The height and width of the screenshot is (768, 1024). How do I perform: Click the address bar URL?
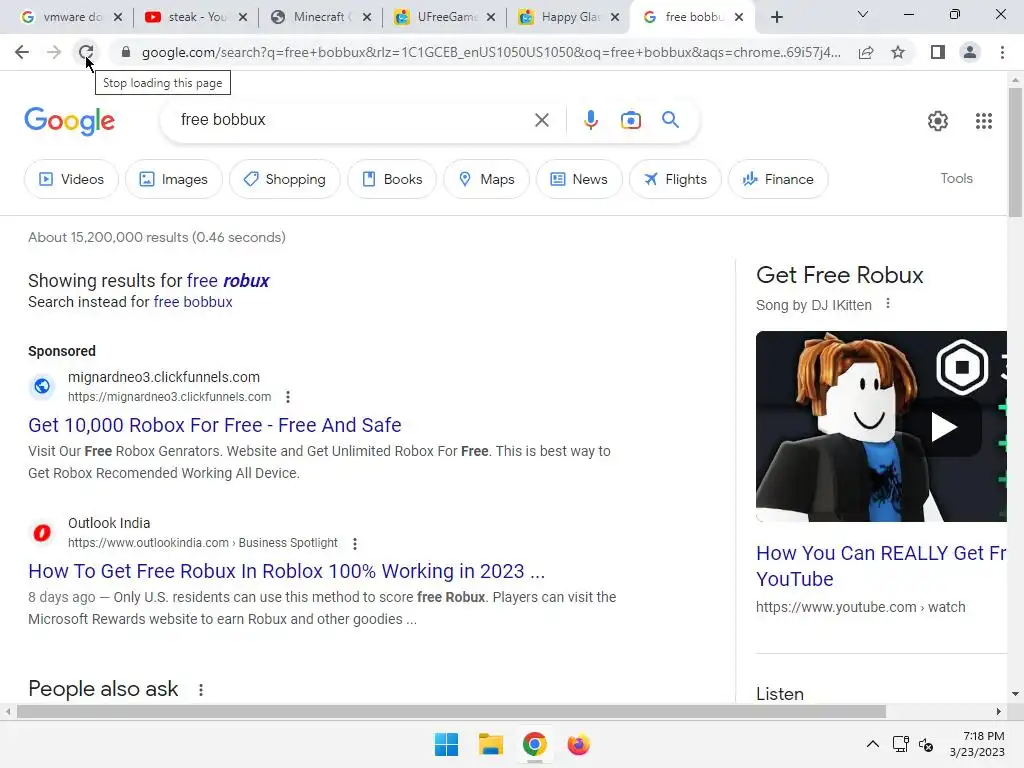tap(491, 52)
